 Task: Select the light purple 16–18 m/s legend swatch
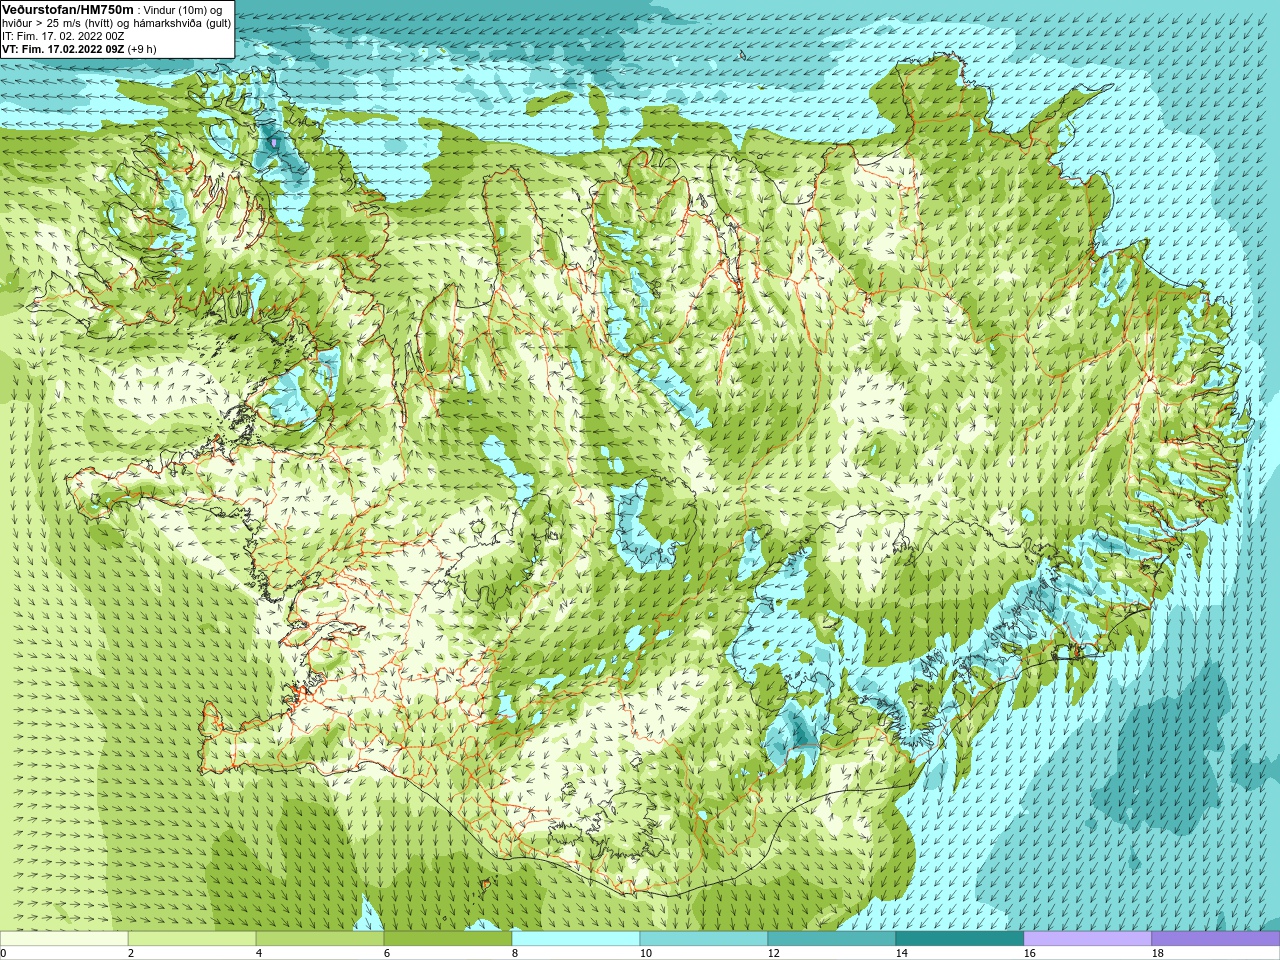click(x=1088, y=939)
